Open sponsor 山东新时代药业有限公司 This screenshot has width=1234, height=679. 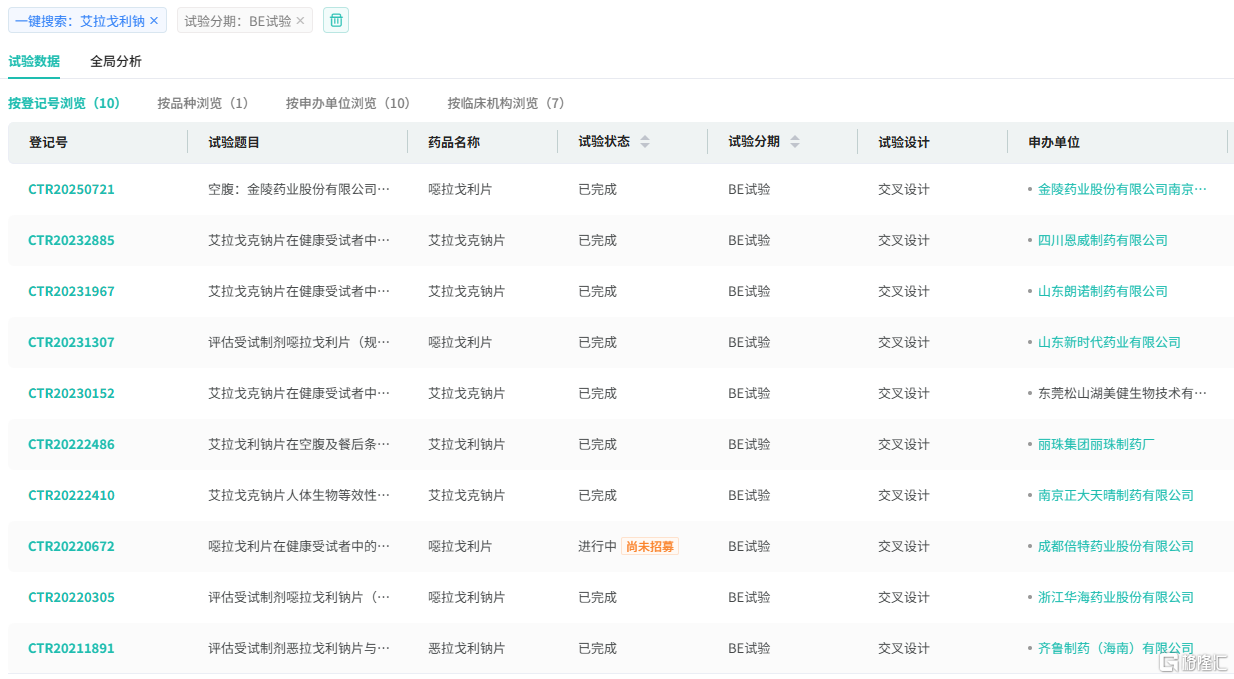tap(1109, 342)
